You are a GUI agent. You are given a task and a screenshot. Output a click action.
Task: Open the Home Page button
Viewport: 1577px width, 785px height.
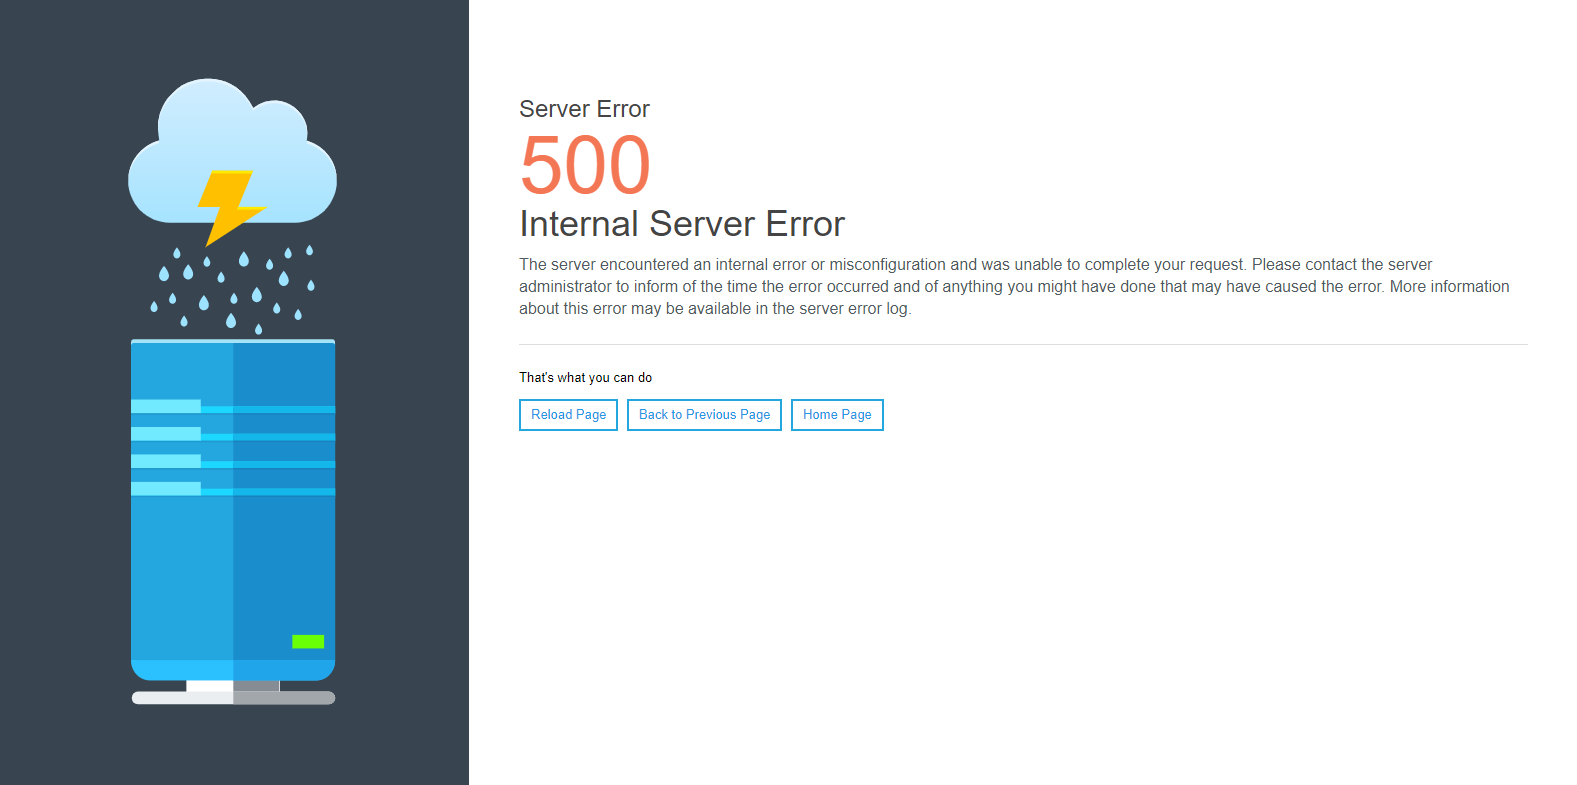837,415
